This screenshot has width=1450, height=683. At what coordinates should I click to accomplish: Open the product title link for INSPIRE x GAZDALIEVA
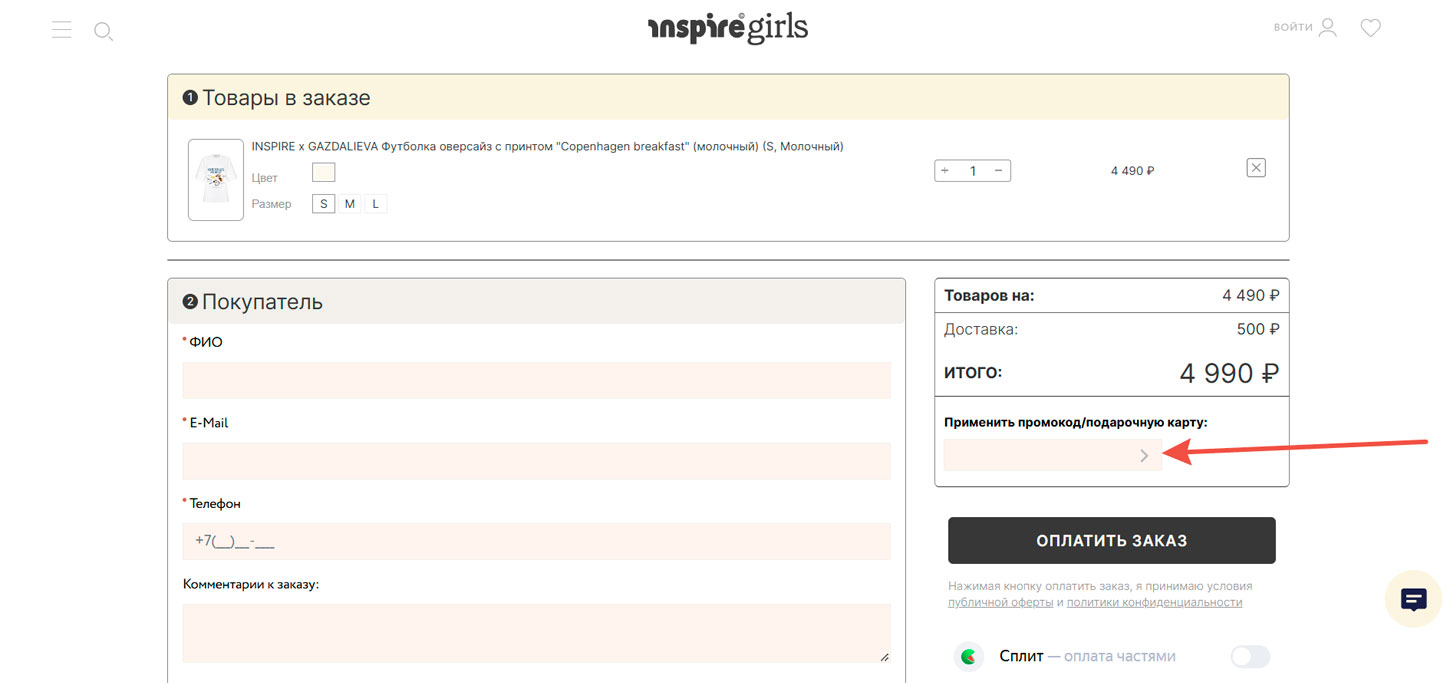547,147
